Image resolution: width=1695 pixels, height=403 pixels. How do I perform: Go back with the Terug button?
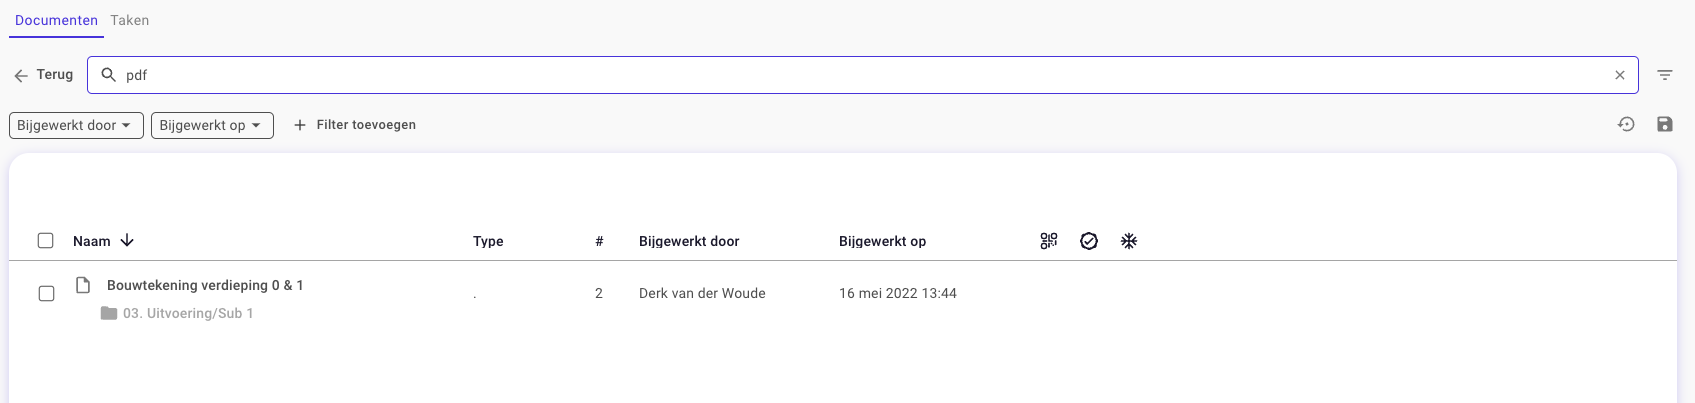43,75
